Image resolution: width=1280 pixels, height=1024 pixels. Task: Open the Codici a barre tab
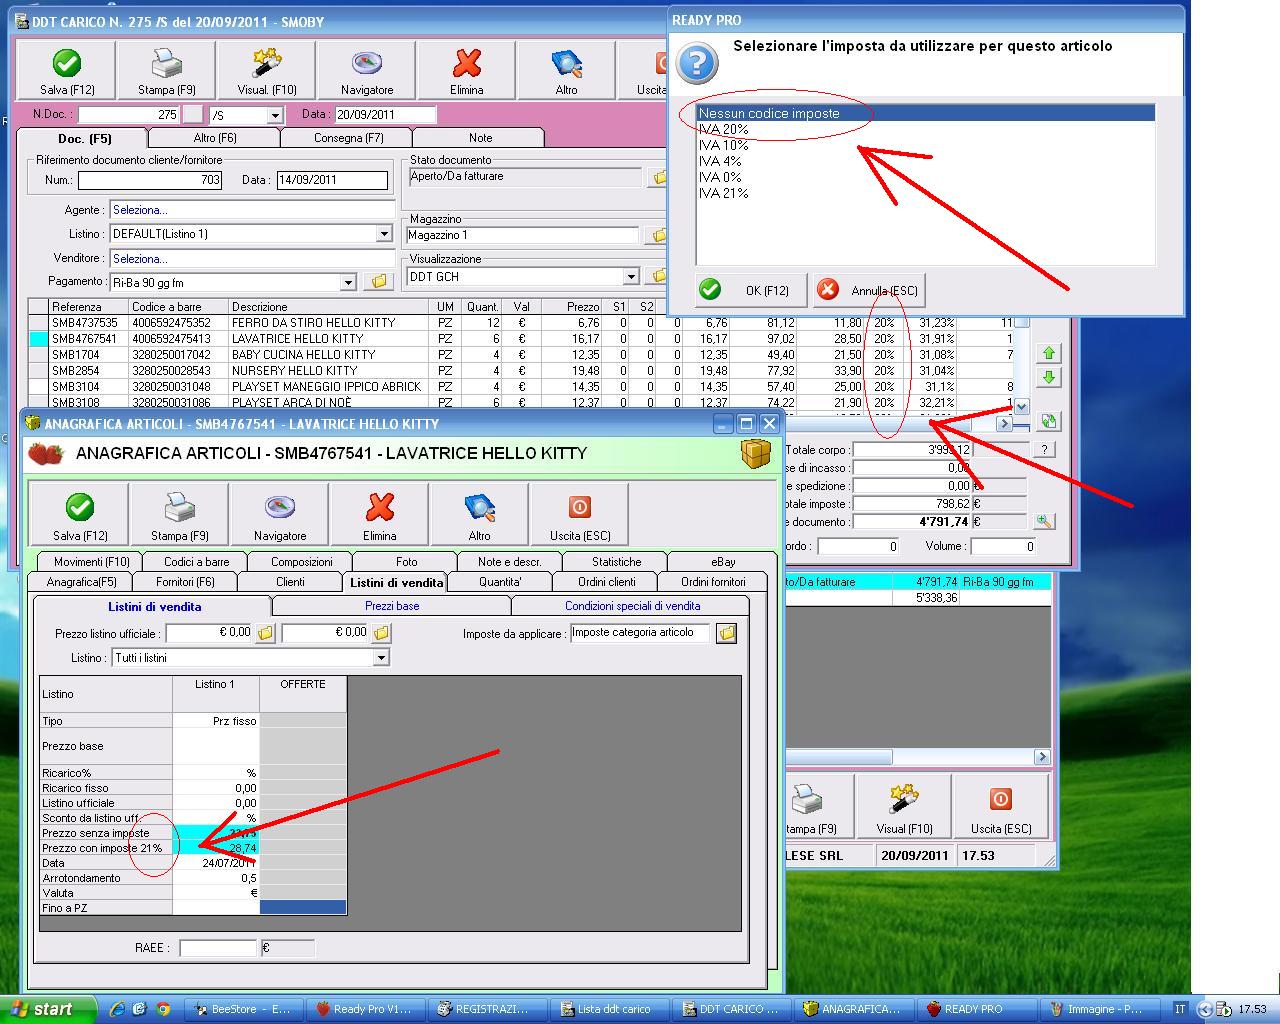point(197,562)
